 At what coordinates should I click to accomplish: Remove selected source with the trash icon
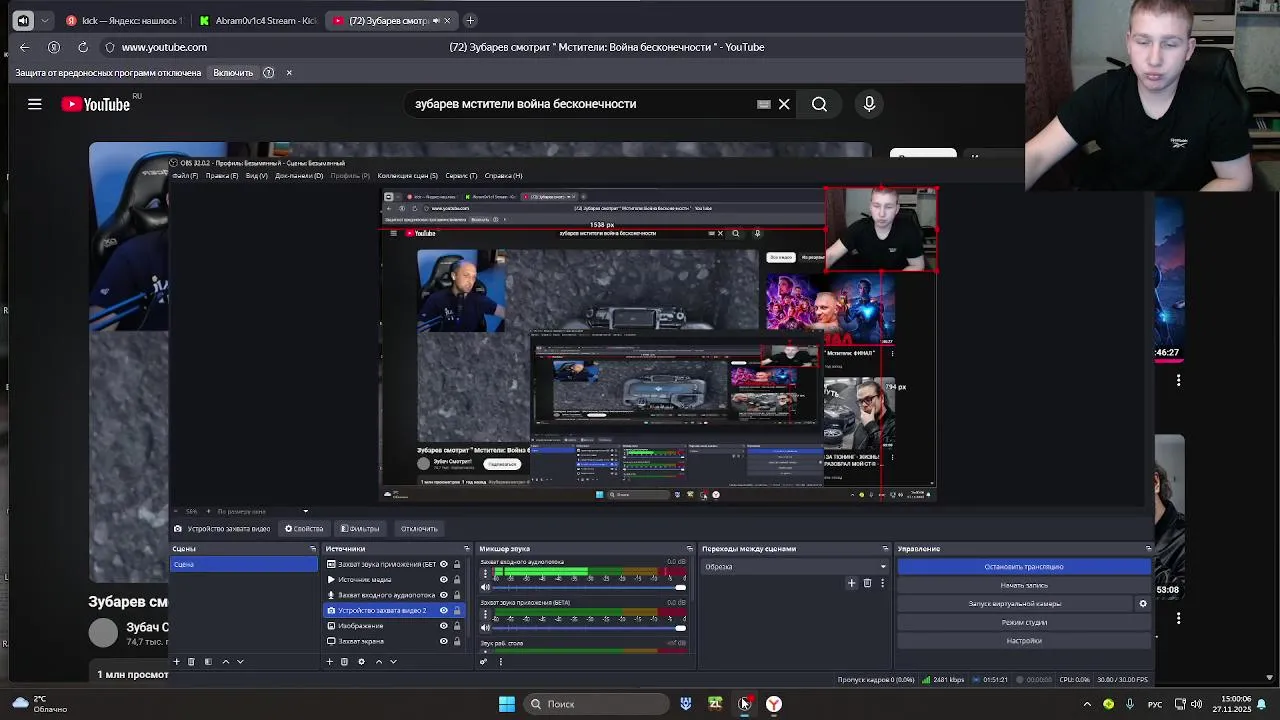[x=344, y=661]
